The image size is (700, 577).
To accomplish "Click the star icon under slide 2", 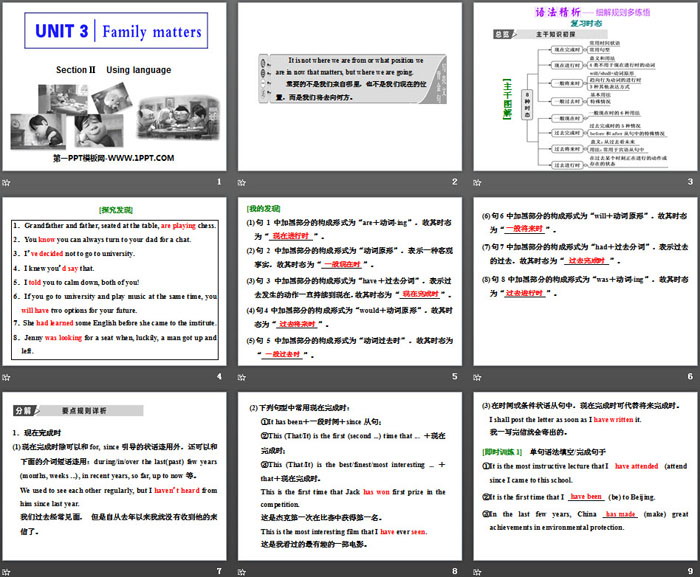I will click(241, 182).
